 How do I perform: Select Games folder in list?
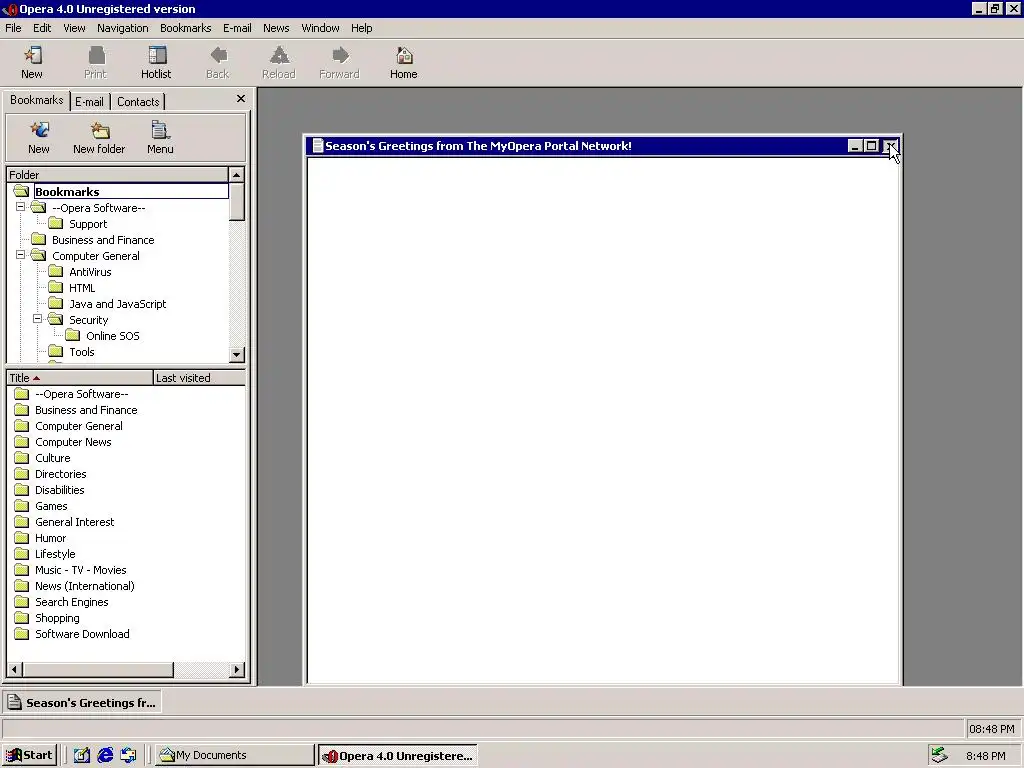coord(51,506)
